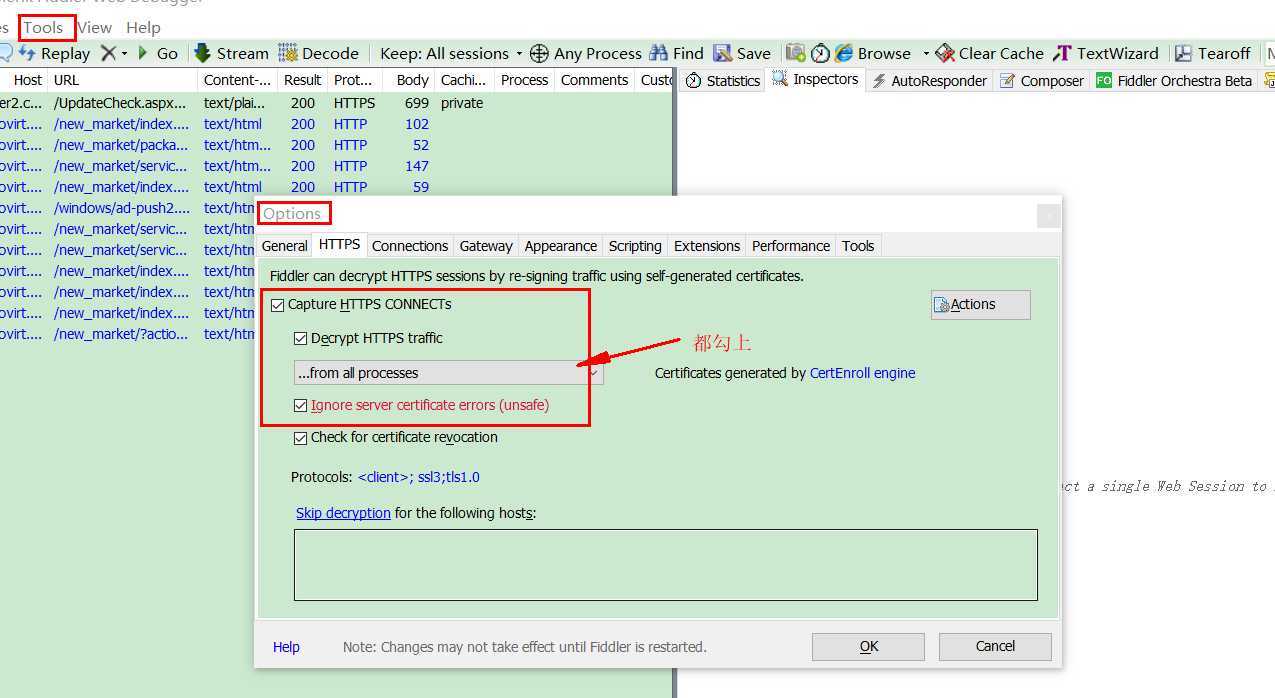Click the Go resume button
Viewport: 1275px width, 698px height.
tap(157, 53)
